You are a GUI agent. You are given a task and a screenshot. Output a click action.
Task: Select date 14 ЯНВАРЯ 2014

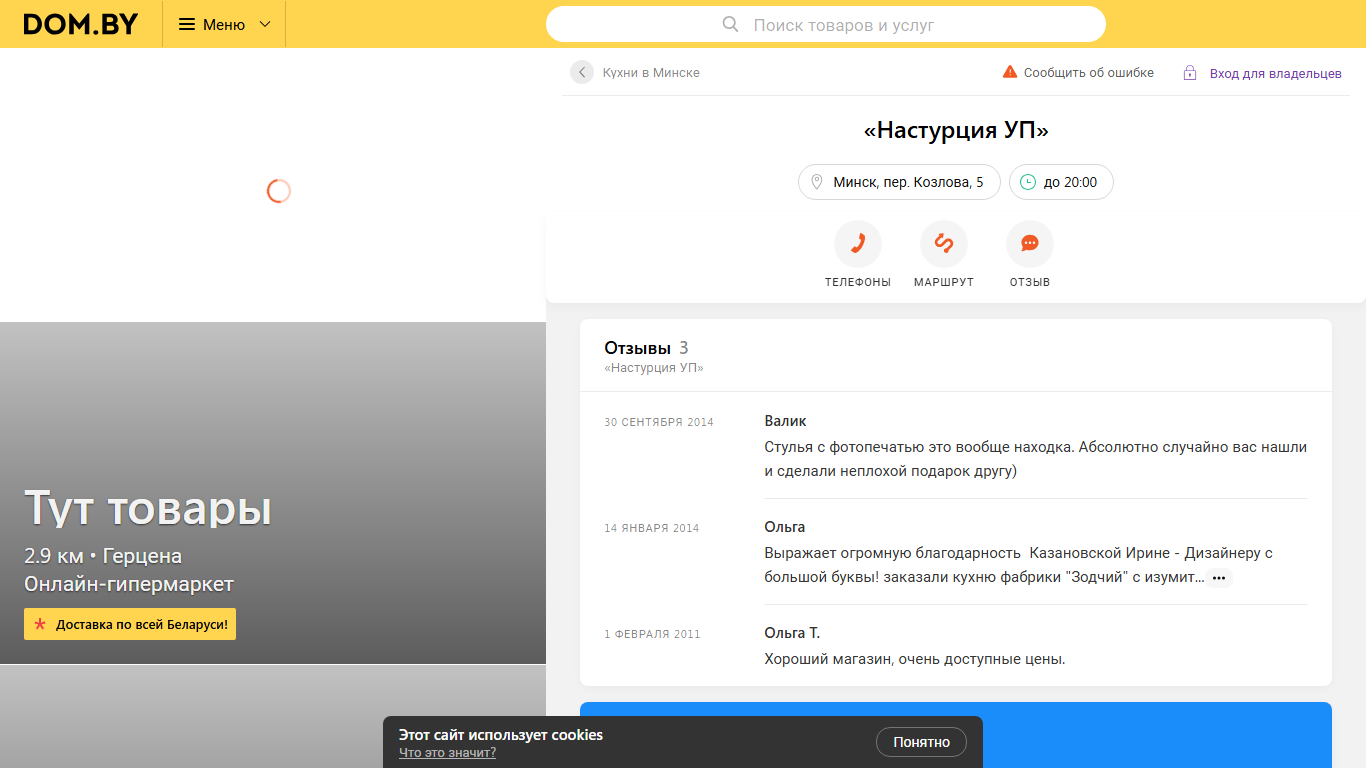(652, 528)
